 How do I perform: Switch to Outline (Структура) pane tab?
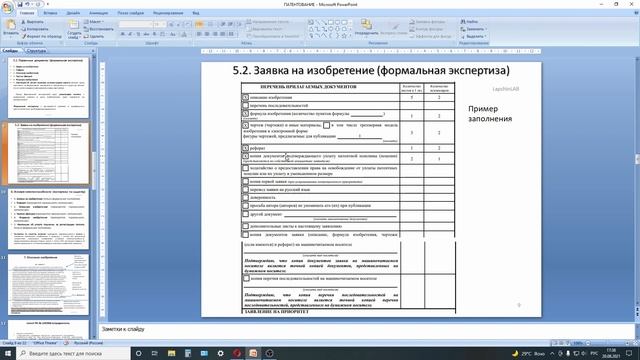pos(36,51)
